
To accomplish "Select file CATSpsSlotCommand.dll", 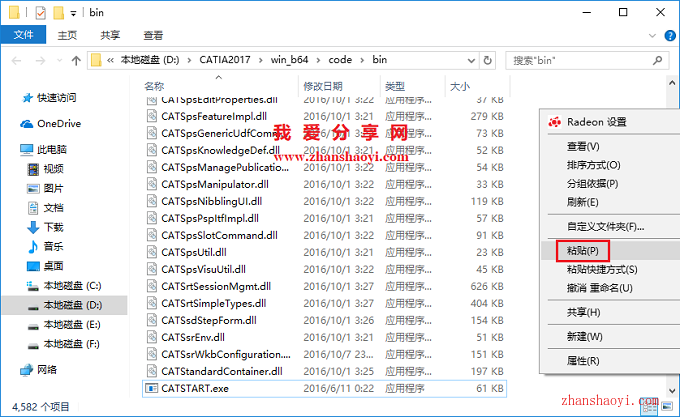I will pyautogui.click(x=219, y=235).
